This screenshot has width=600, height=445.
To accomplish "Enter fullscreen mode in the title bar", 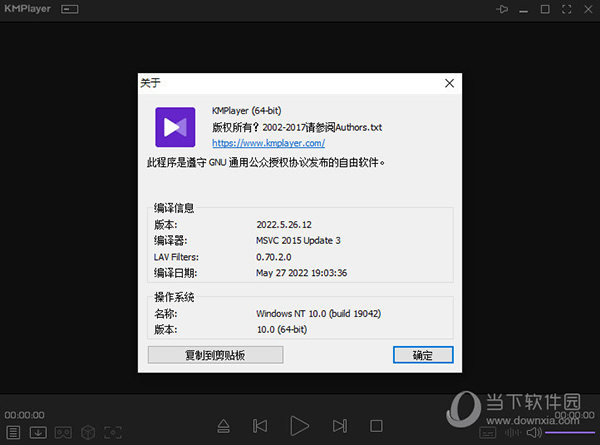I will [567, 9].
